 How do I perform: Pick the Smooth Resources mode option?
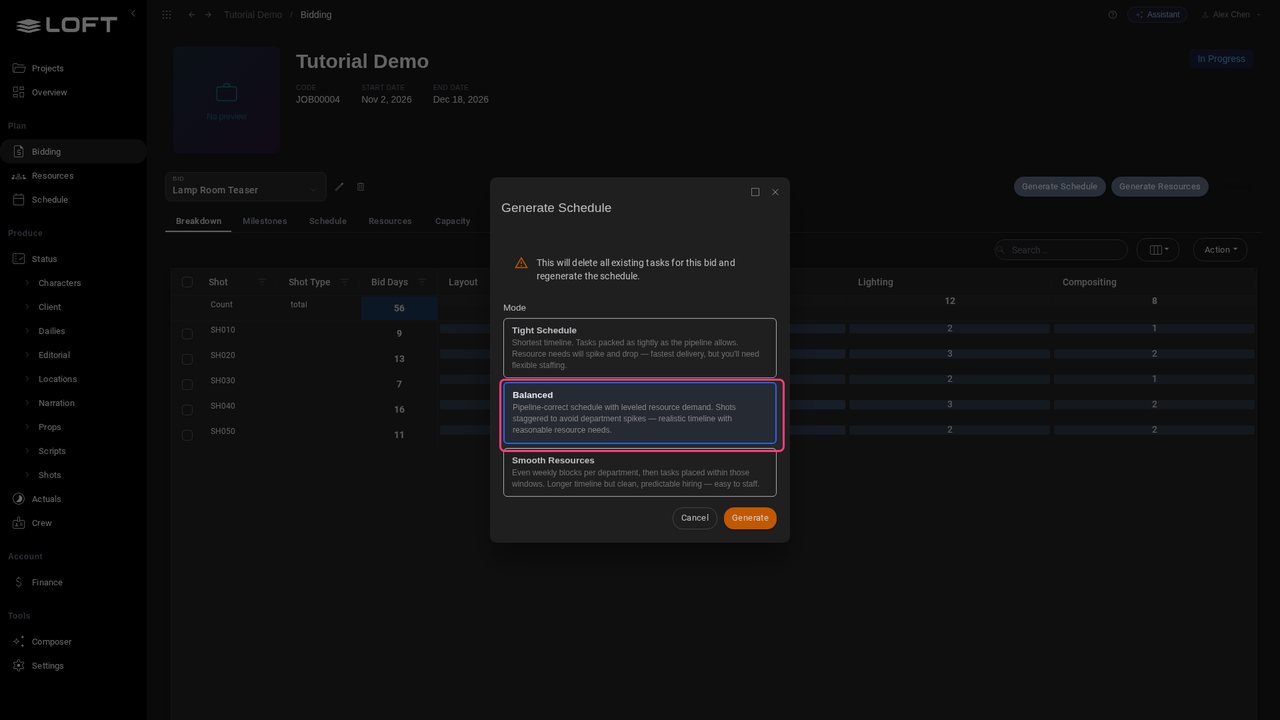click(640, 472)
